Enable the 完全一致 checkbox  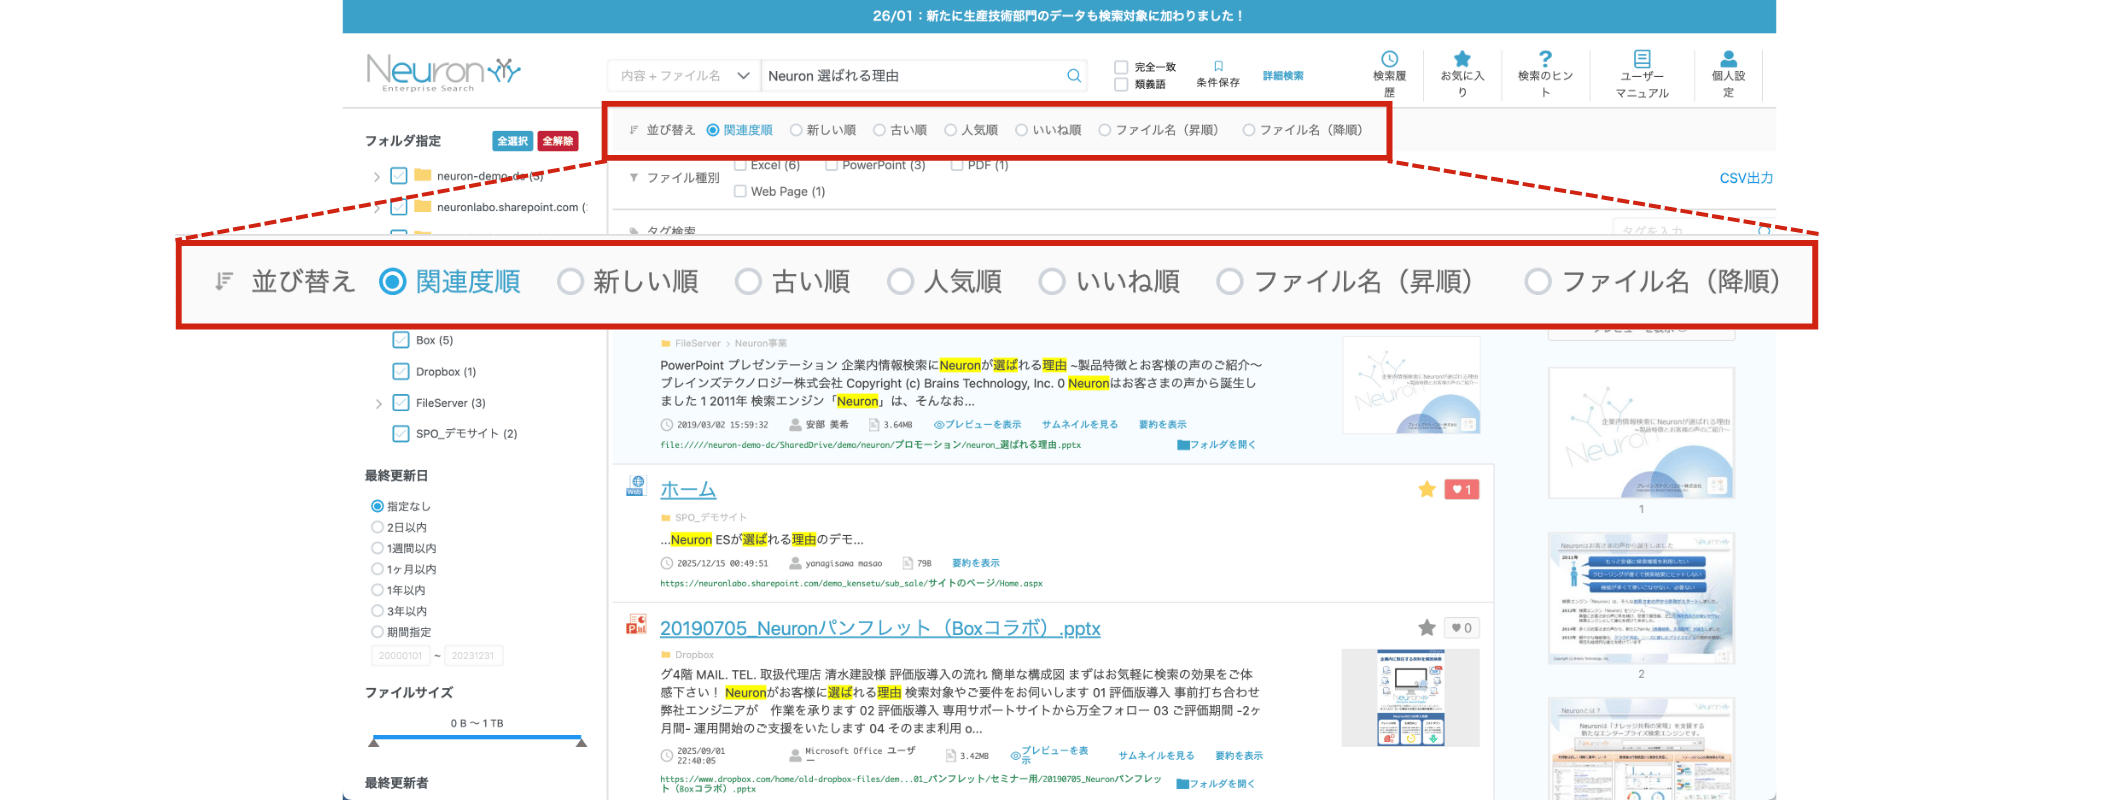click(x=1121, y=67)
